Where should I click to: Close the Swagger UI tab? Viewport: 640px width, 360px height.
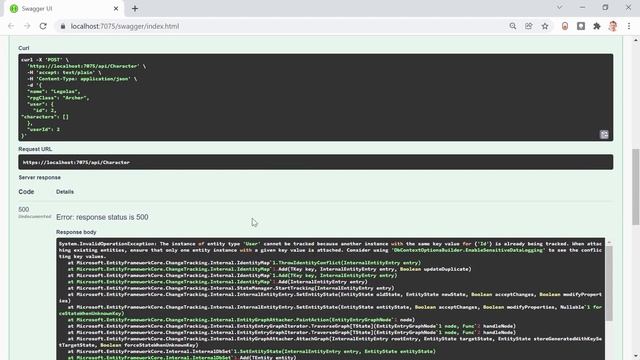(116, 8)
